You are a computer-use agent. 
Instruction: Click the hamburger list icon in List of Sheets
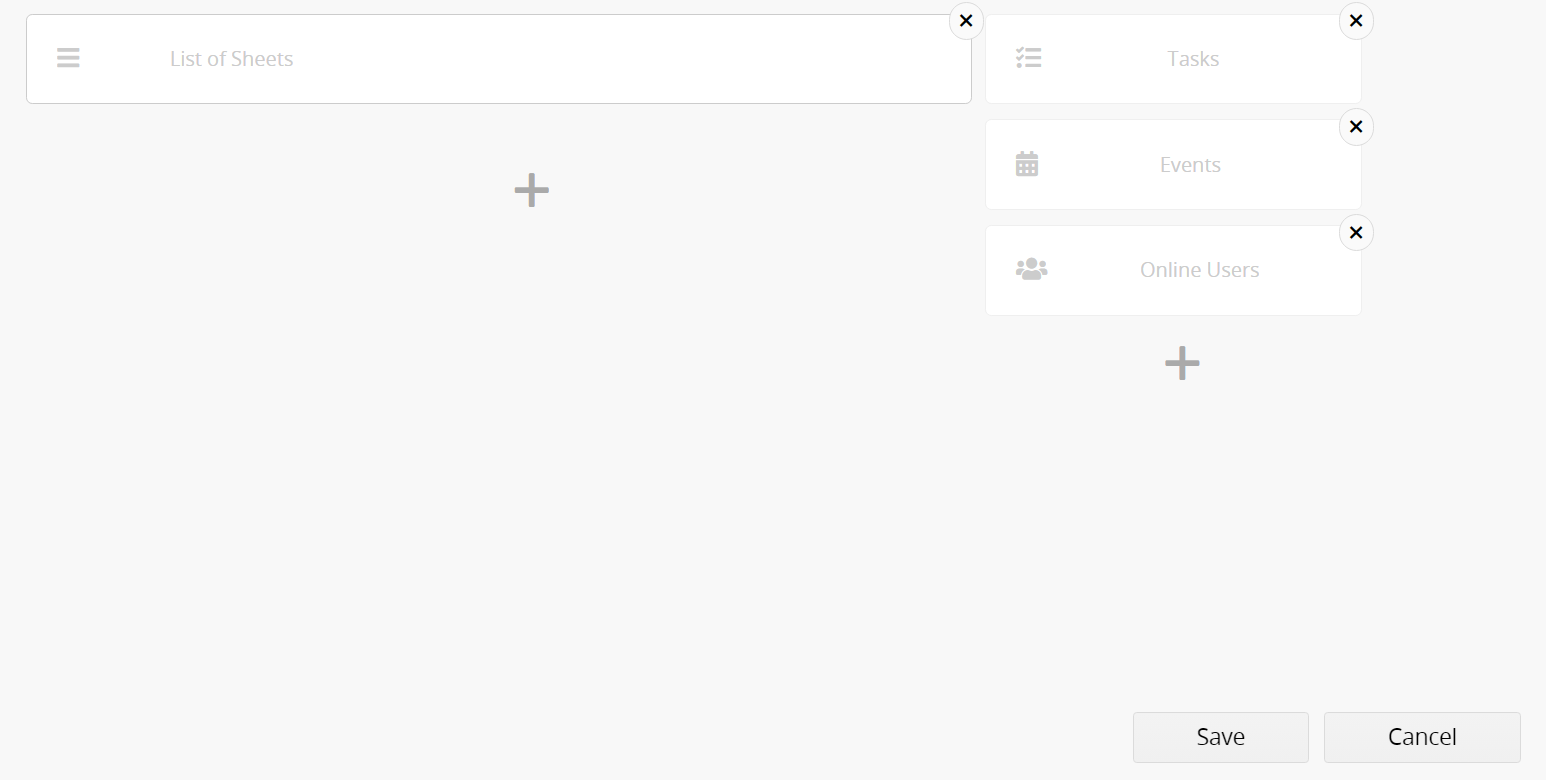(68, 58)
